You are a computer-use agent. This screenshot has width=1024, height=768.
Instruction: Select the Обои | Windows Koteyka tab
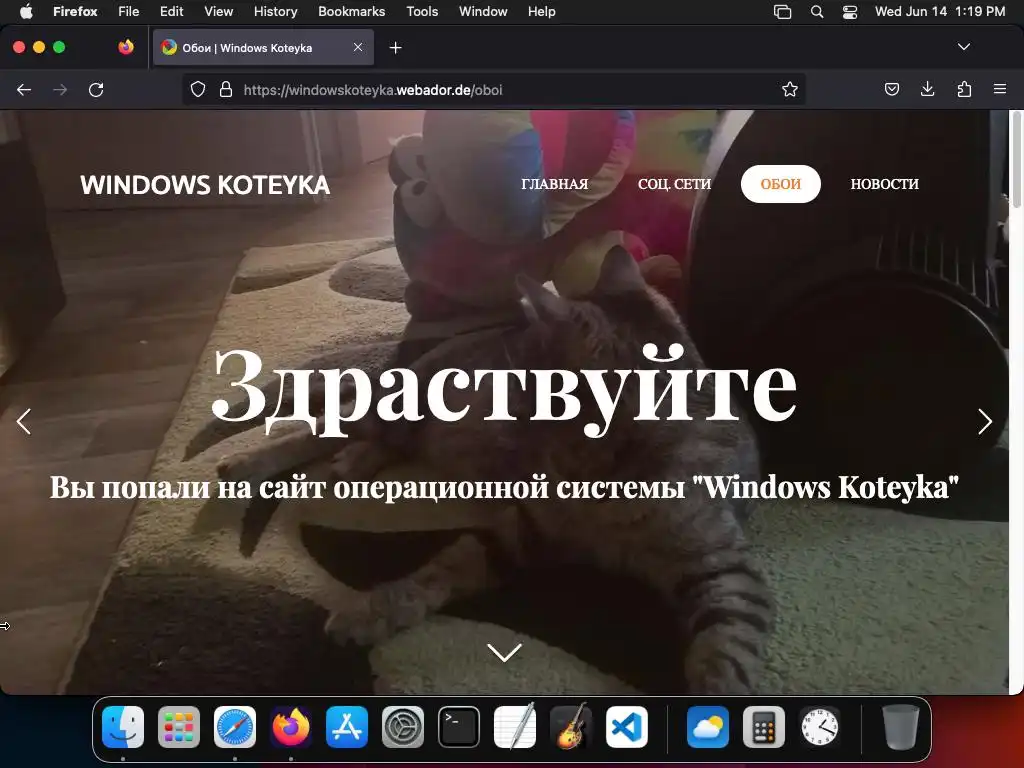pos(263,47)
